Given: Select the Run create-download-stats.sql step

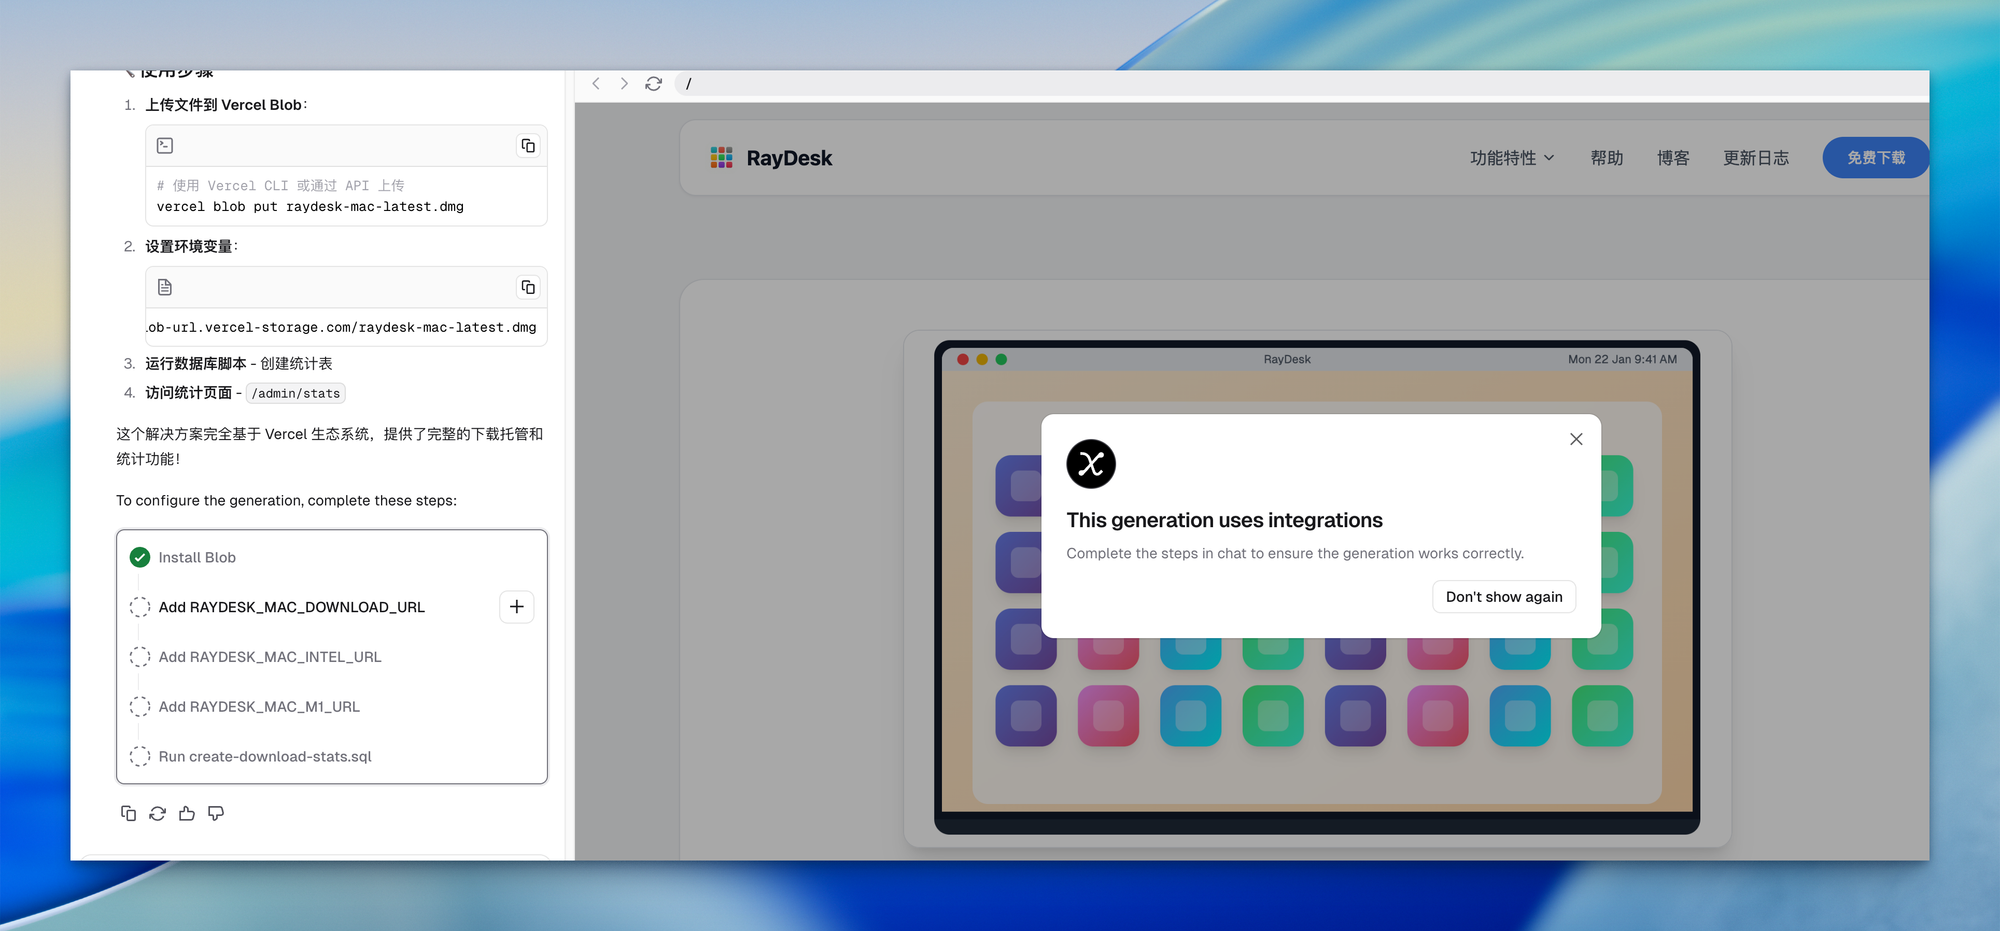Looking at the screenshot, I should [x=265, y=757].
